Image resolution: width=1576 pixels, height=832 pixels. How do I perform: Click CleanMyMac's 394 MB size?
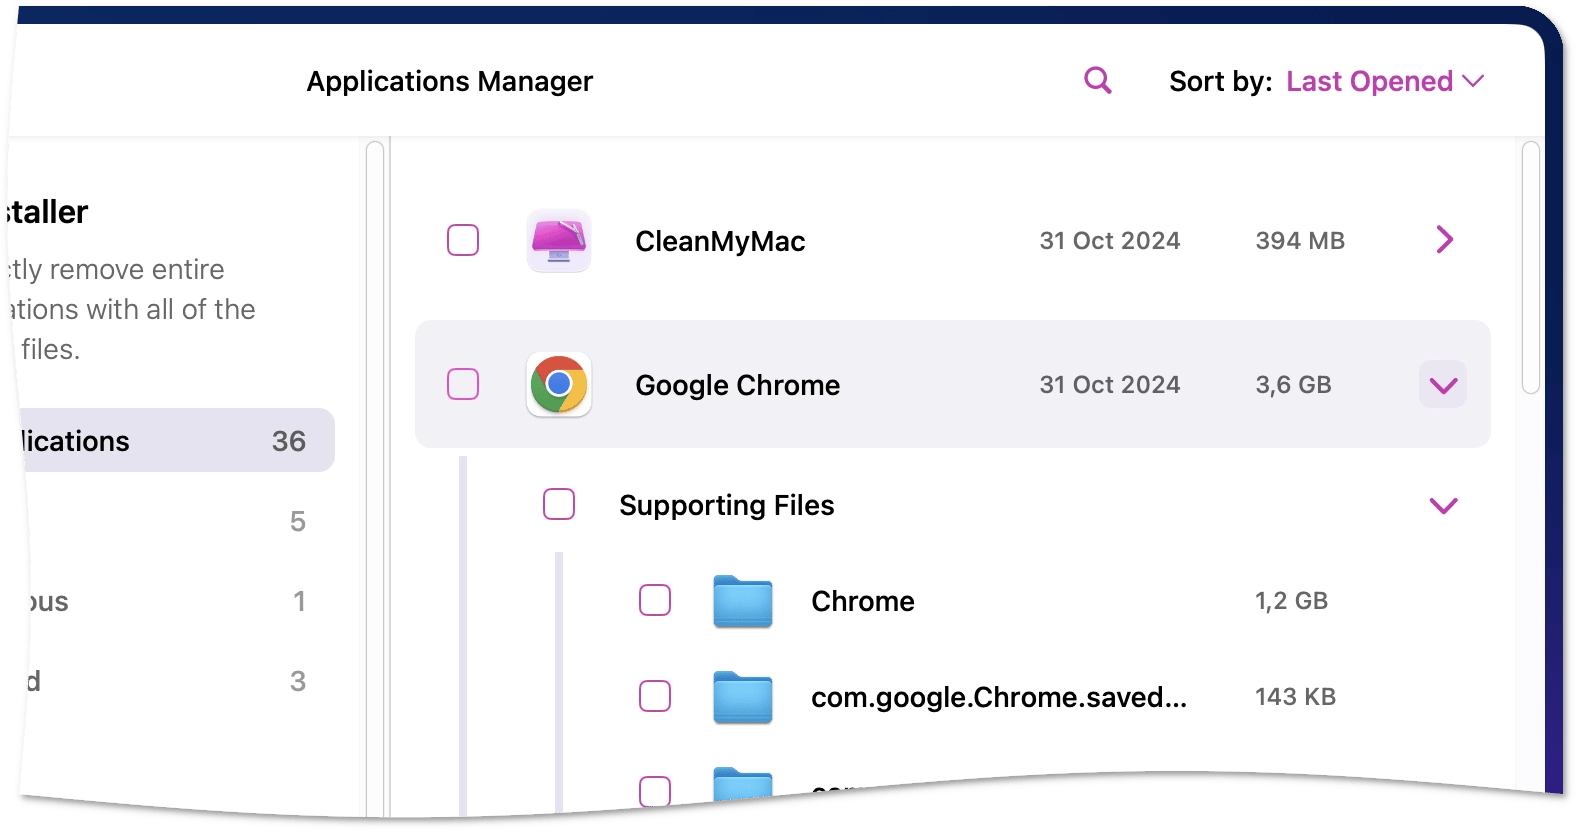(1300, 241)
